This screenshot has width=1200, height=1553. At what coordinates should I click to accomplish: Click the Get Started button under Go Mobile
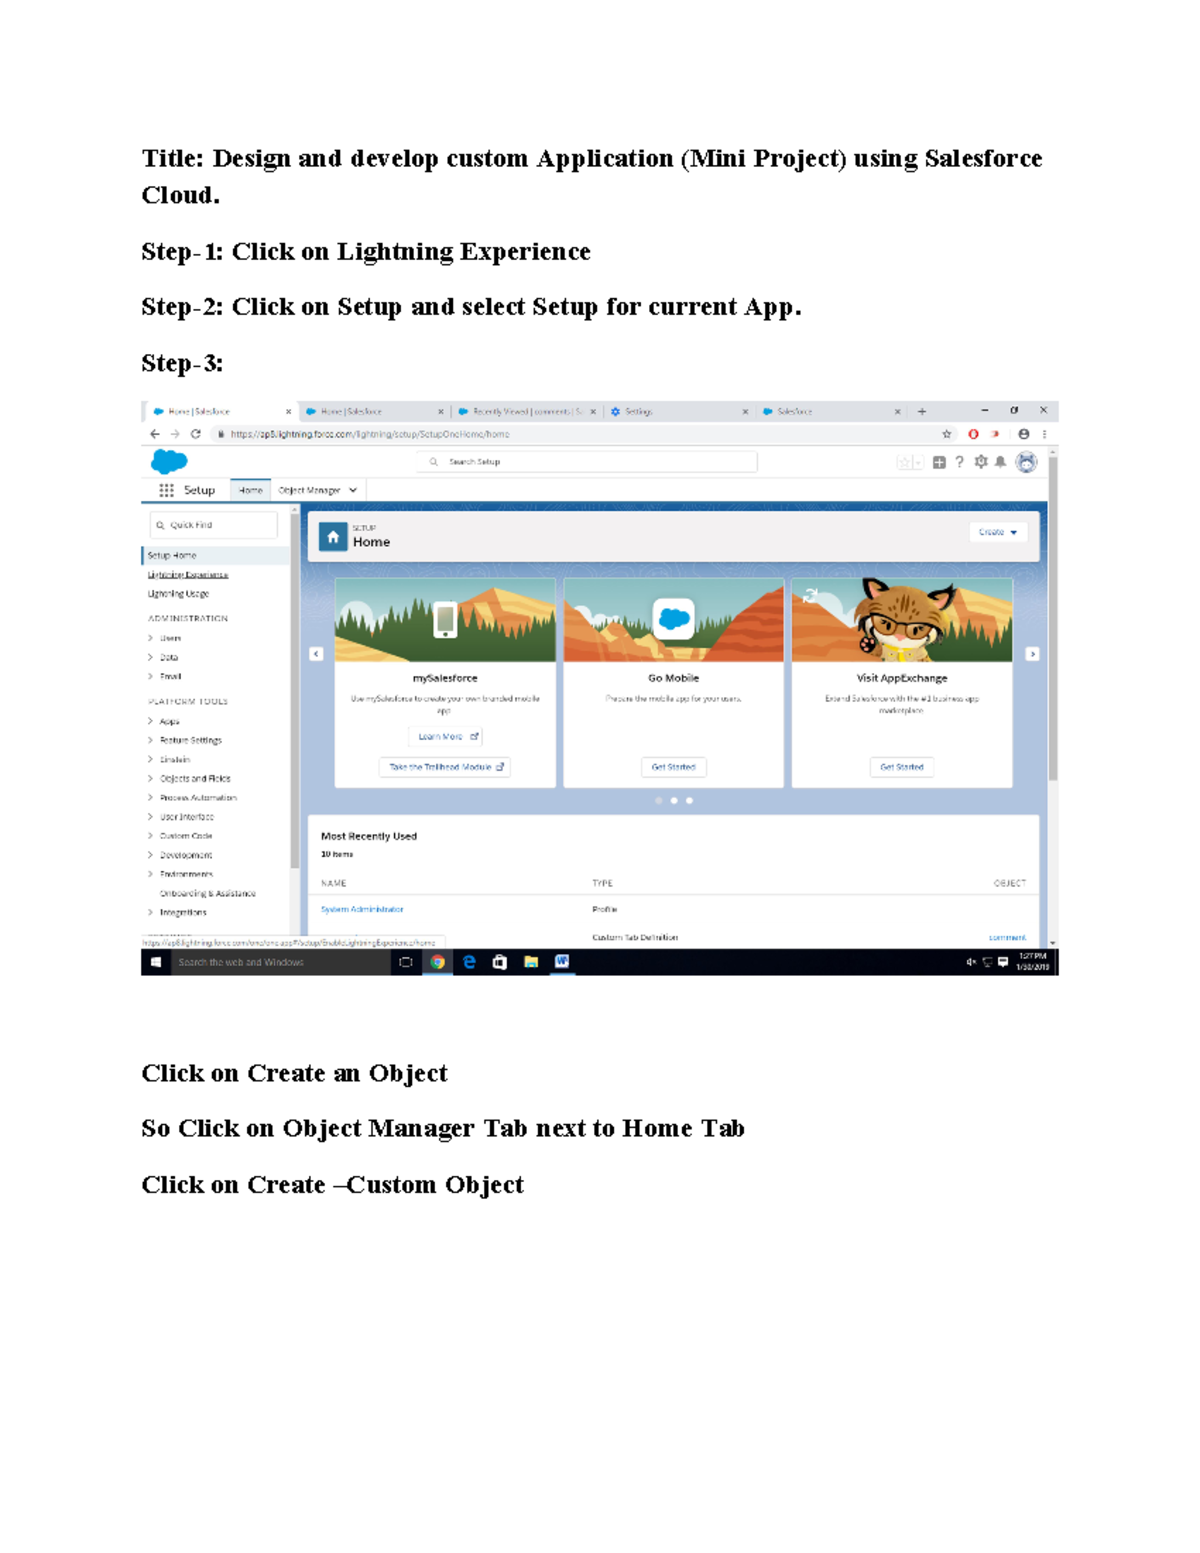672,767
